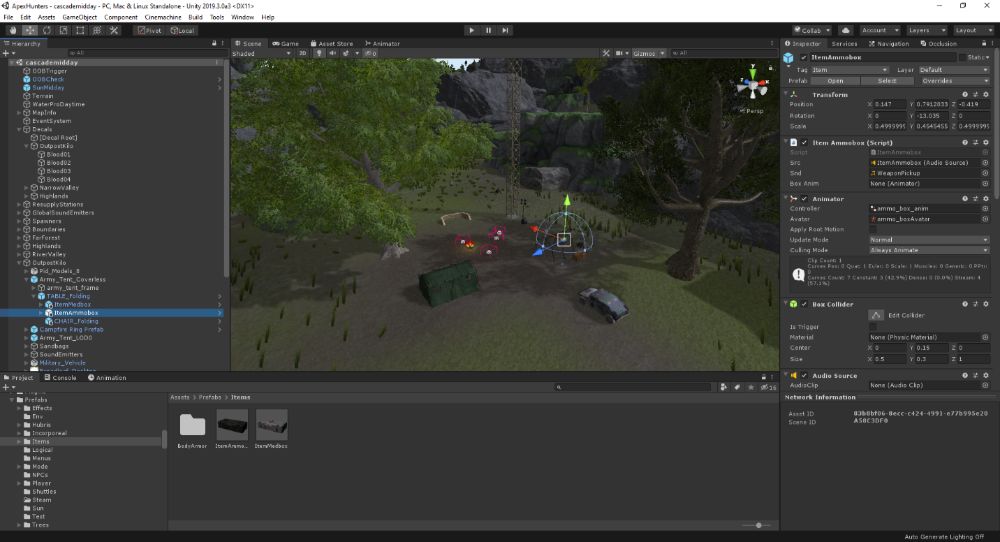Click the Step frame button
Viewport: 1000px width, 542px height.
[505, 30]
